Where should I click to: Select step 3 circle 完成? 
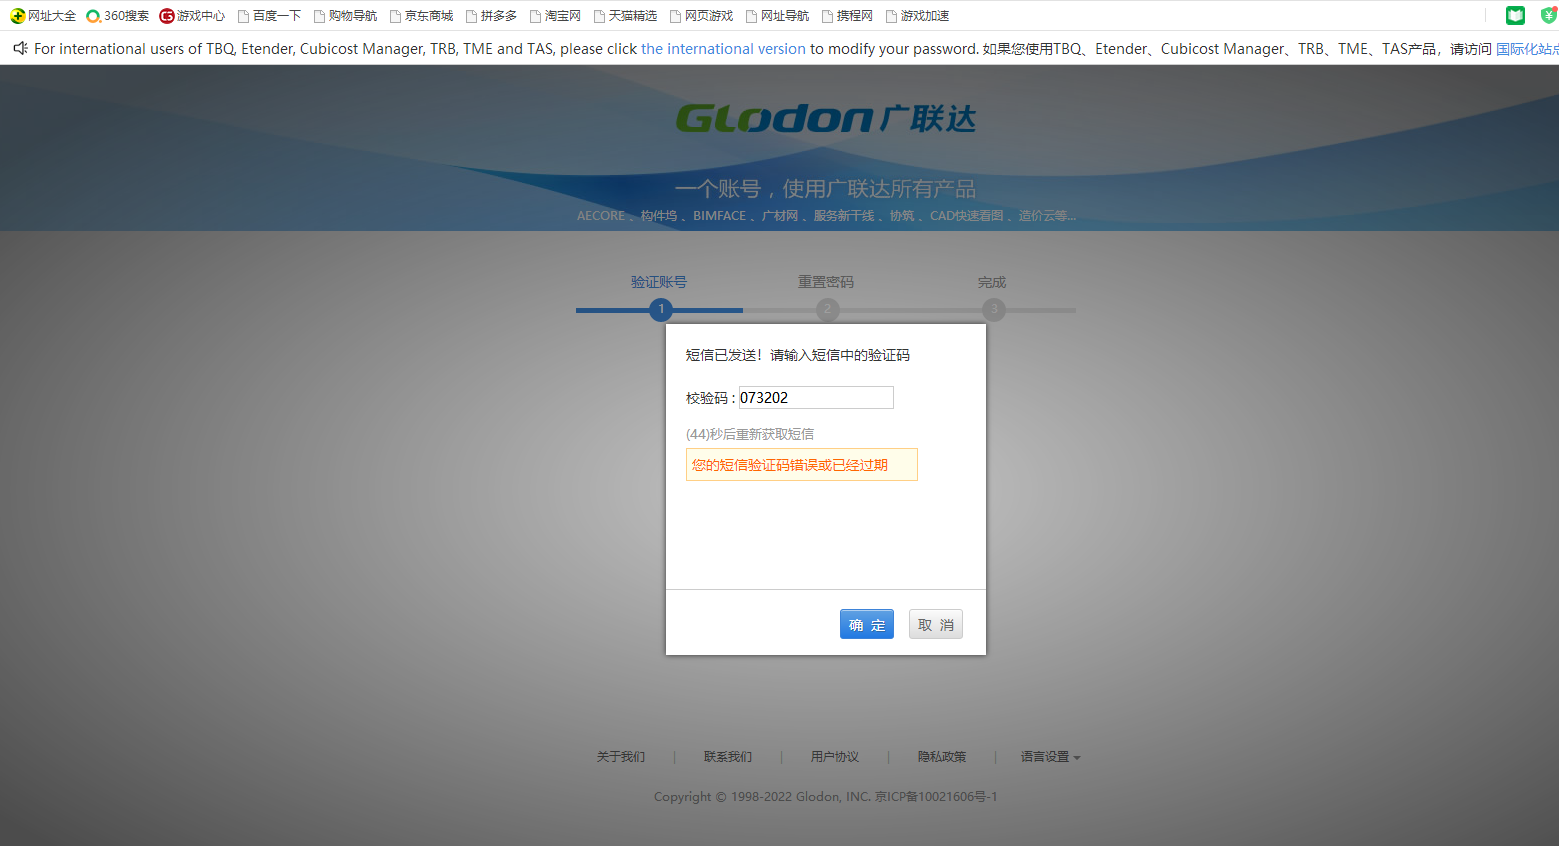click(993, 309)
